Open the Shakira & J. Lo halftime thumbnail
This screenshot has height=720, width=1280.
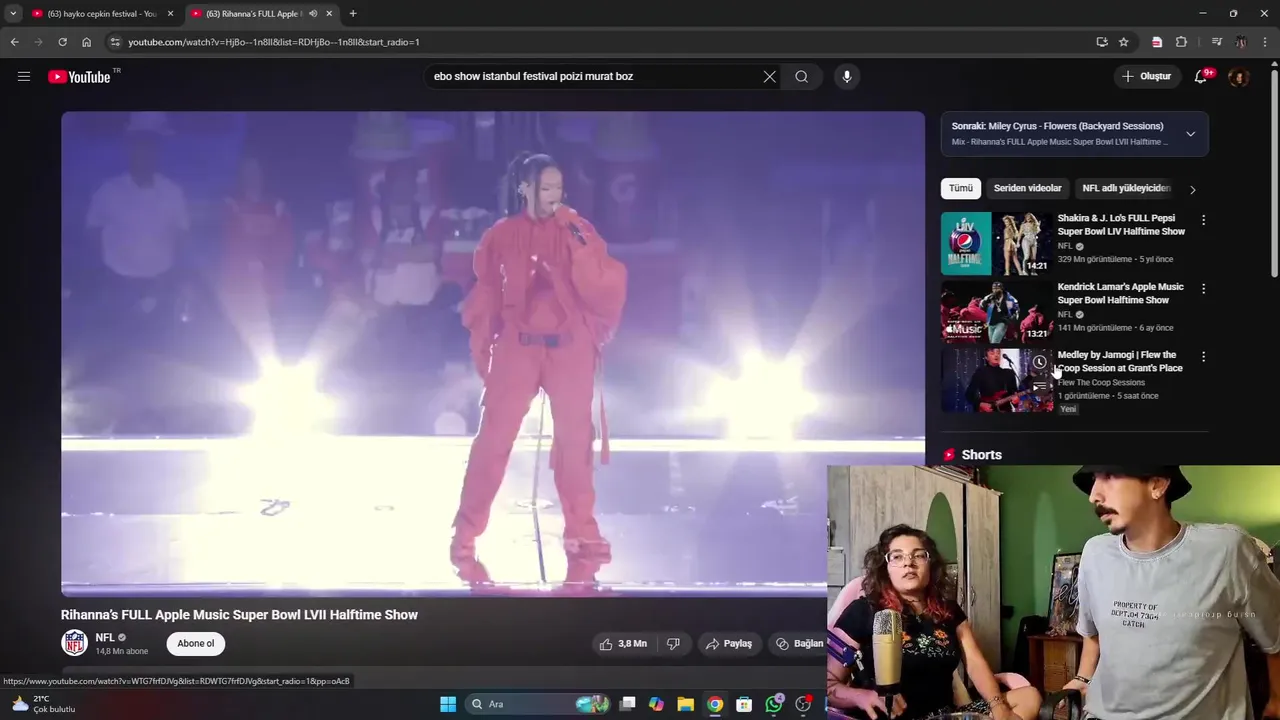click(996, 243)
